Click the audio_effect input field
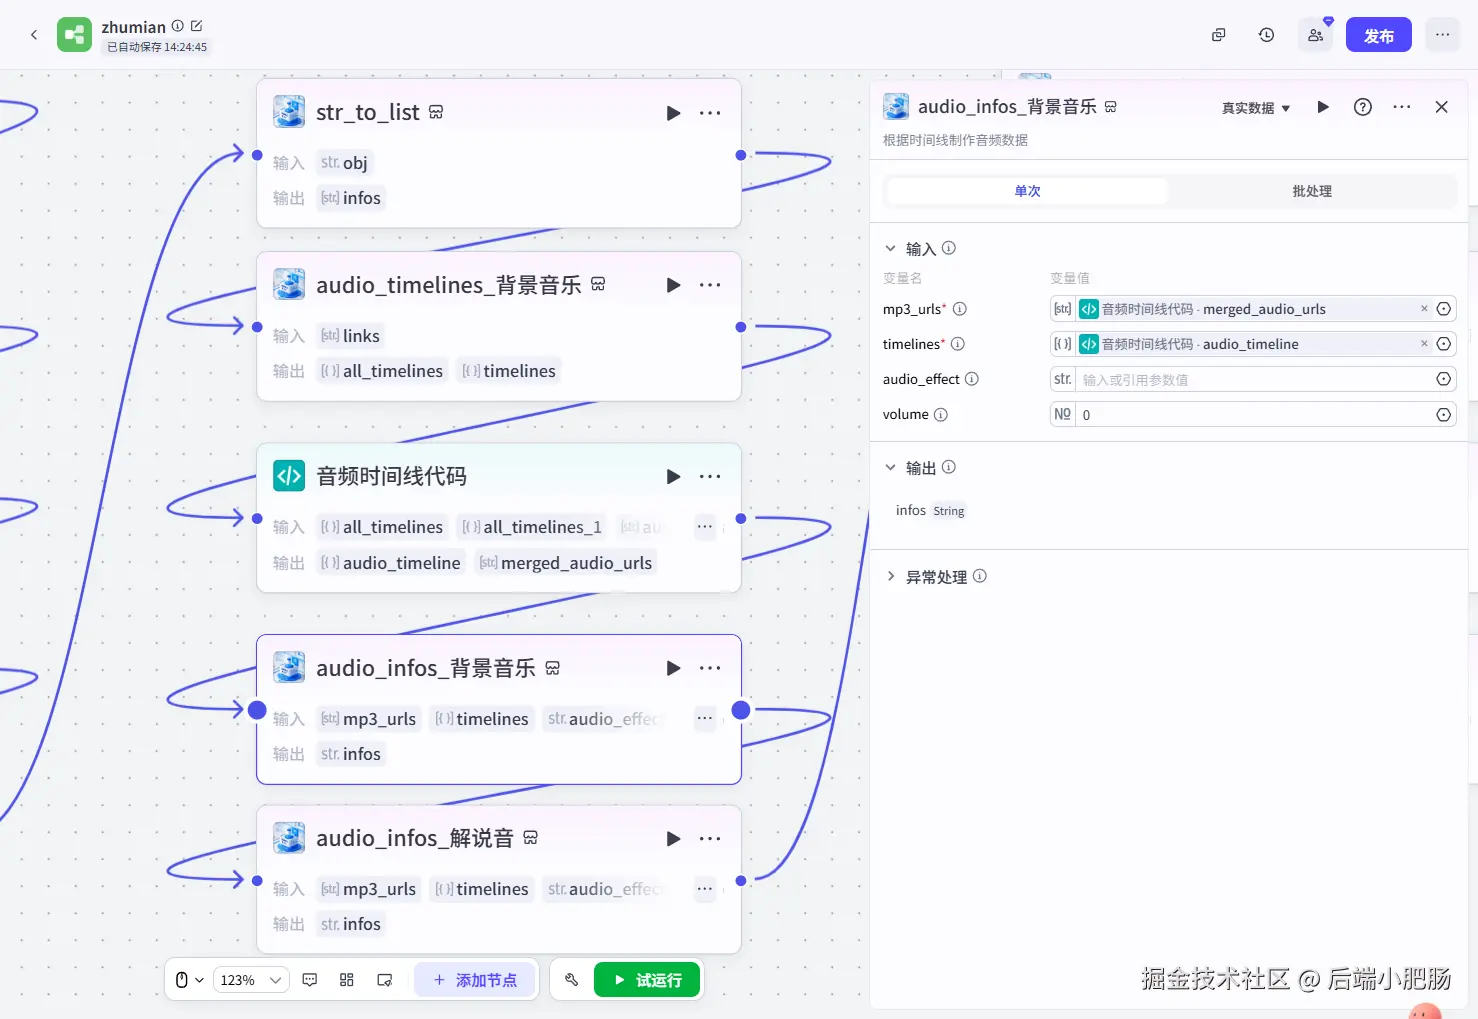The width and height of the screenshot is (1478, 1019). (1254, 379)
